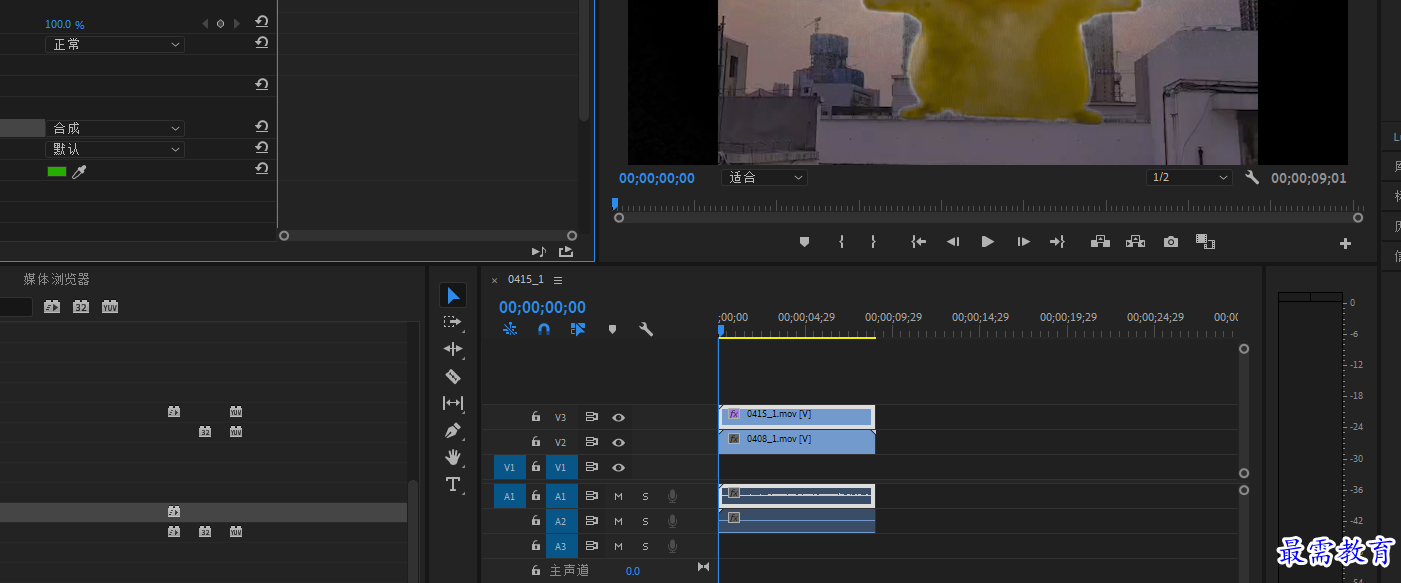Enable voice-over record on A1
Screen dimensions: 1401x583
click(673, 496)
